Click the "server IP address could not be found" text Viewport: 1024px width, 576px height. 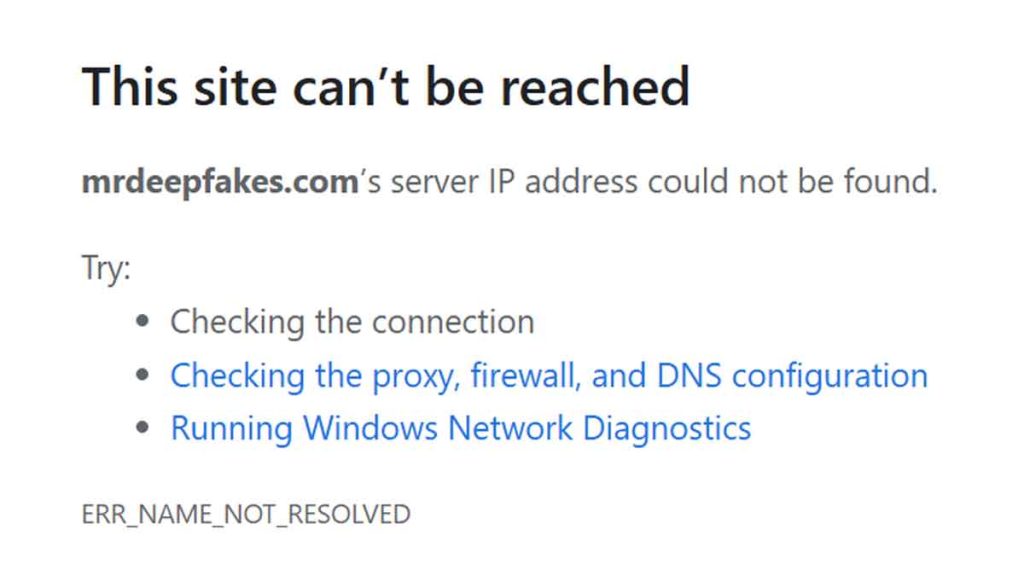pos(660,183)
